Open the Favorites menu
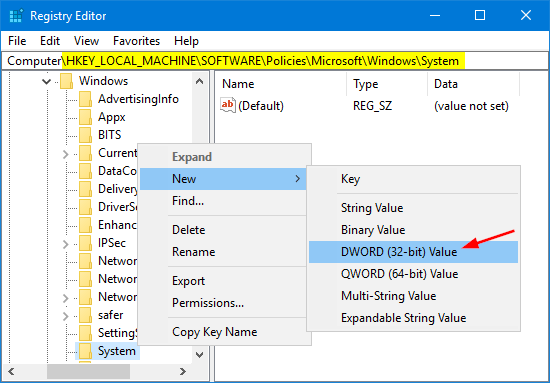The width and height of the screenshot is (550, 383). pos(136,41)
